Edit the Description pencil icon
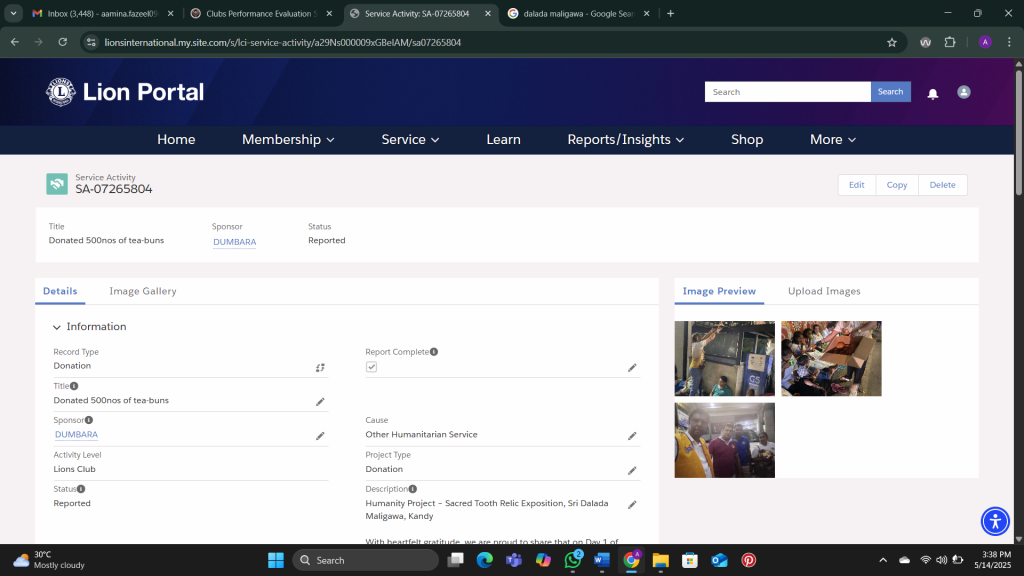This screenshot has height=576, width=1024. 632,504
